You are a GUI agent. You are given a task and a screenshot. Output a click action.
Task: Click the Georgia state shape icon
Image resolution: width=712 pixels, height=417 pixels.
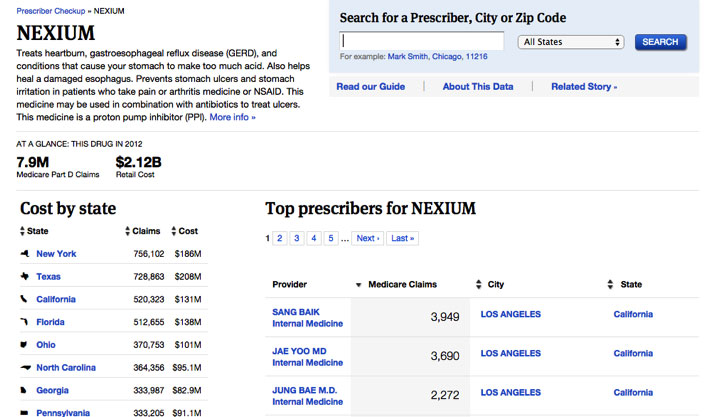pos(24,390)
